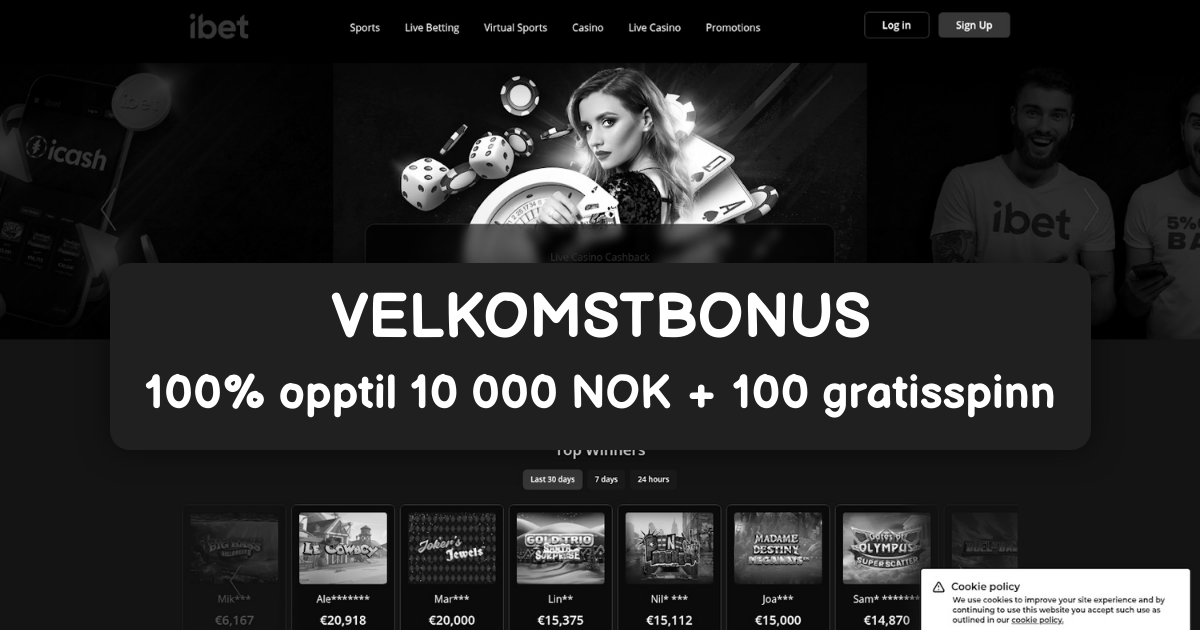Open Madame Destiny Megaways thumbnail
The image size is (1200, 630).
tap(778, 548)
